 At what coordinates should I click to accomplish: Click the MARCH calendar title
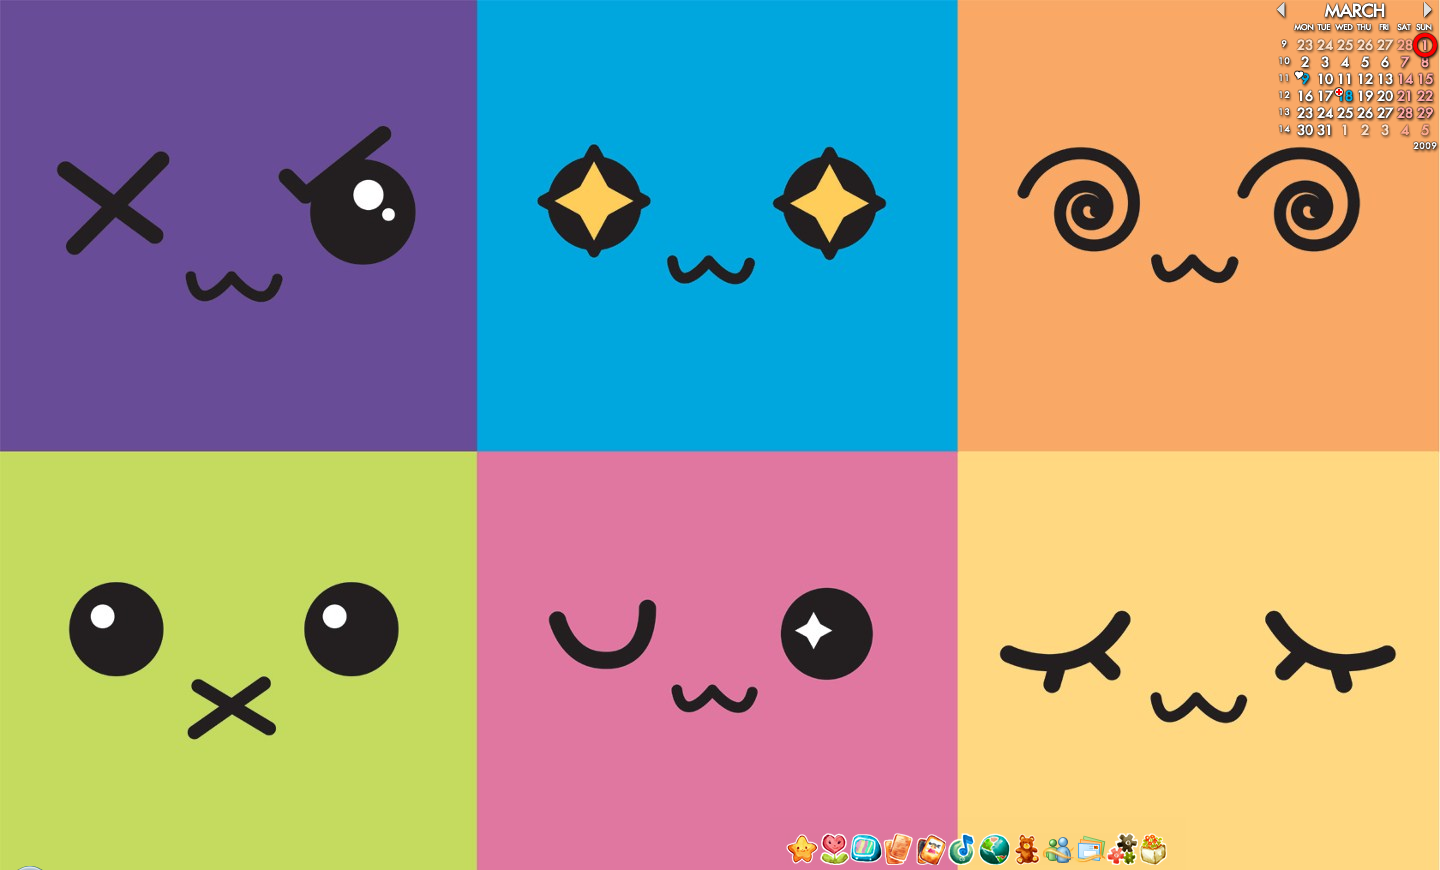(1355, 10)
